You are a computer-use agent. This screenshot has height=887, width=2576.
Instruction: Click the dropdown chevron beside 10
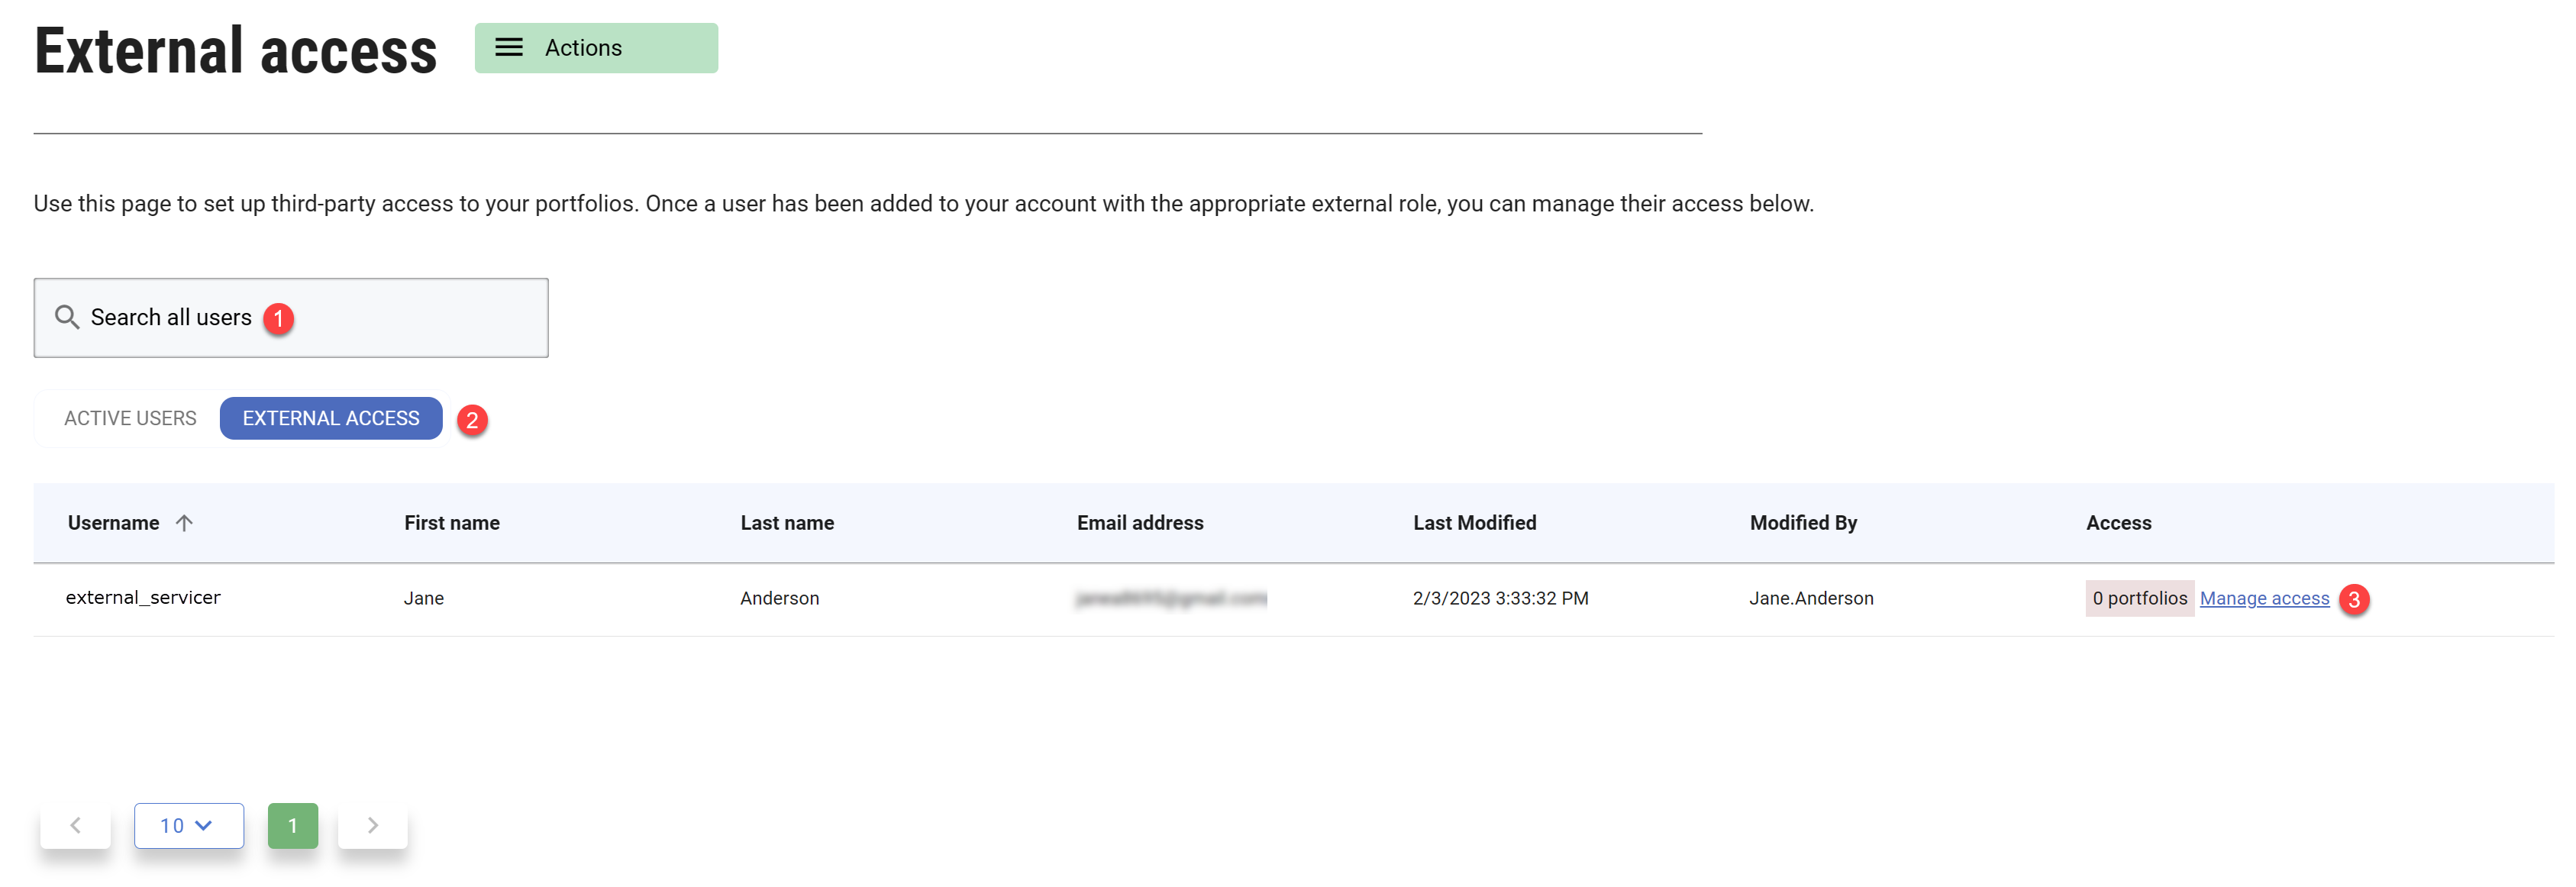point(204,825)
